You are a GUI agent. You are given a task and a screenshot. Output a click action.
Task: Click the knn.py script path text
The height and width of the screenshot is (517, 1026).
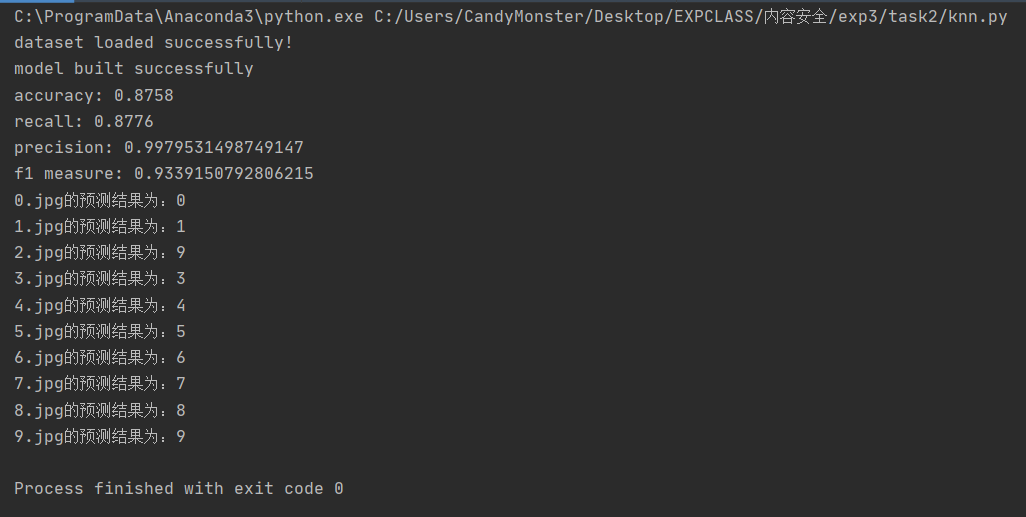(x=690, y=17)
